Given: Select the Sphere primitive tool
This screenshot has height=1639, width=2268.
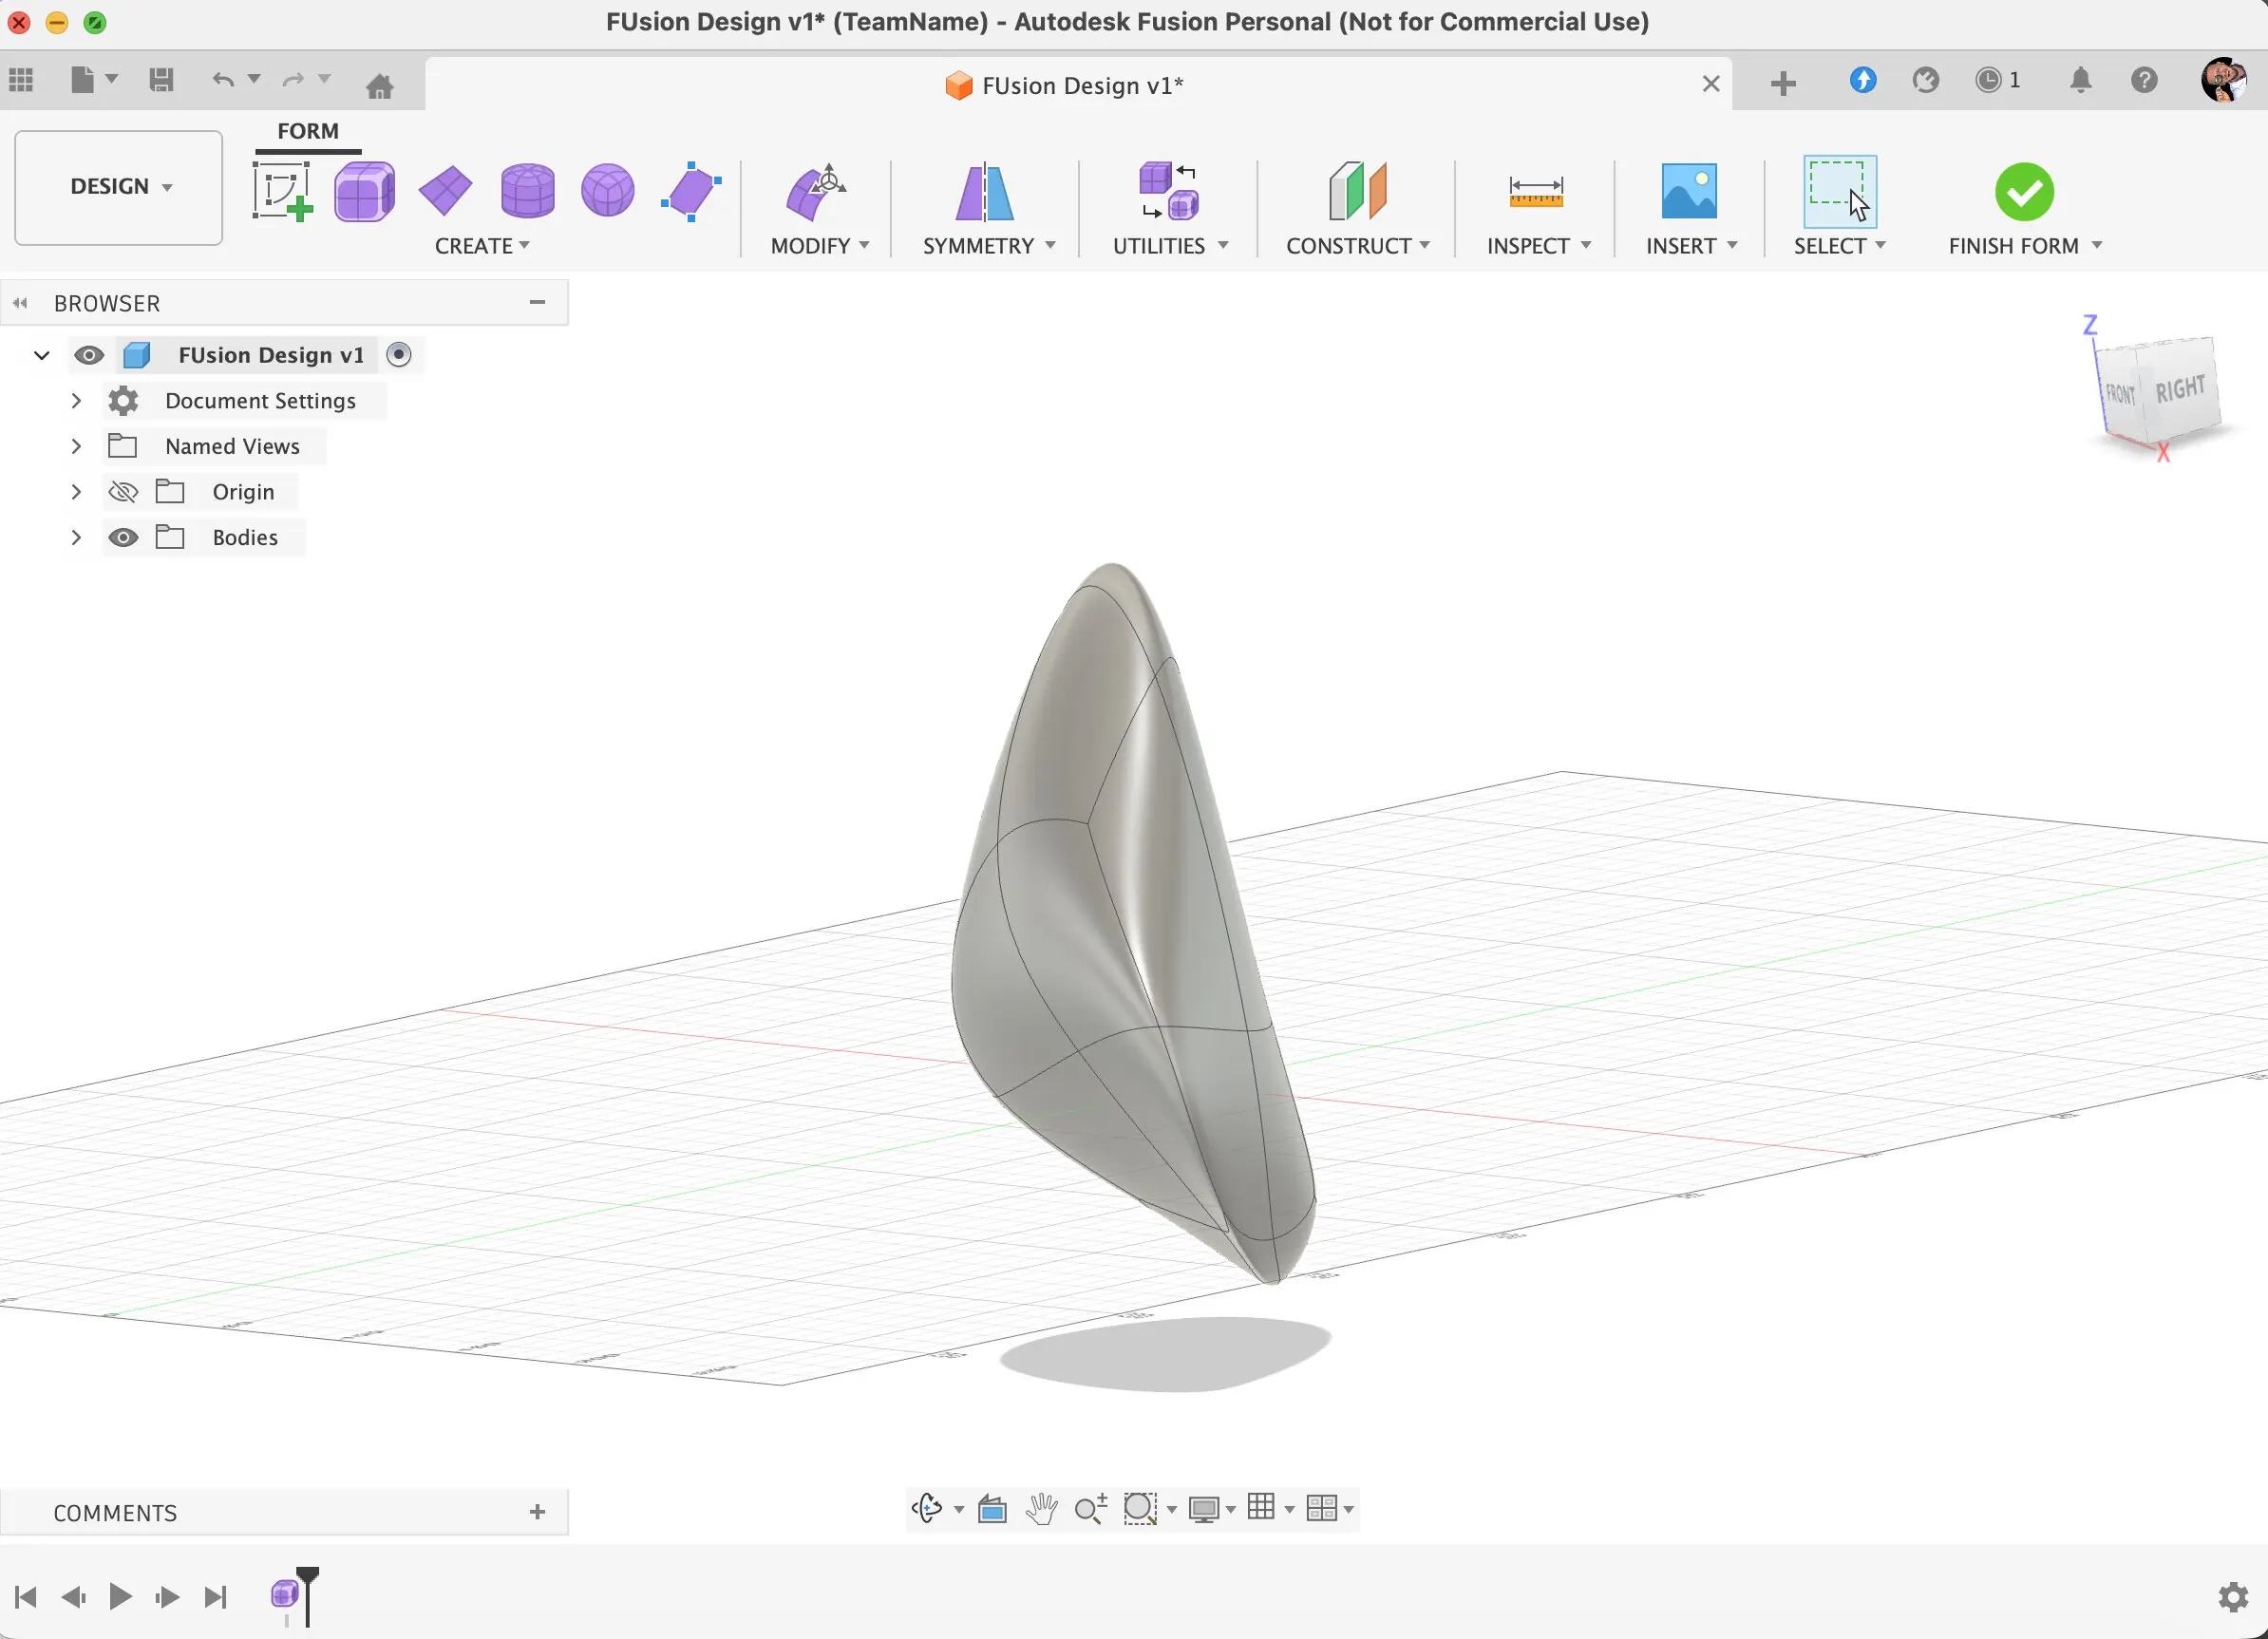Looking at the screenshot, I should pyautogui.click(x=607, y=190).
